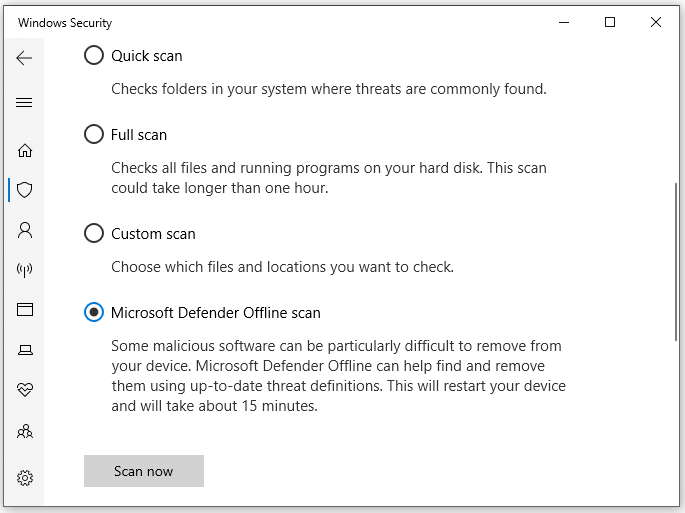Image resolution: width=685 pixels, height=513 pixels.
Task: Select the Custom scan radio button
Action: pos(94,233)
